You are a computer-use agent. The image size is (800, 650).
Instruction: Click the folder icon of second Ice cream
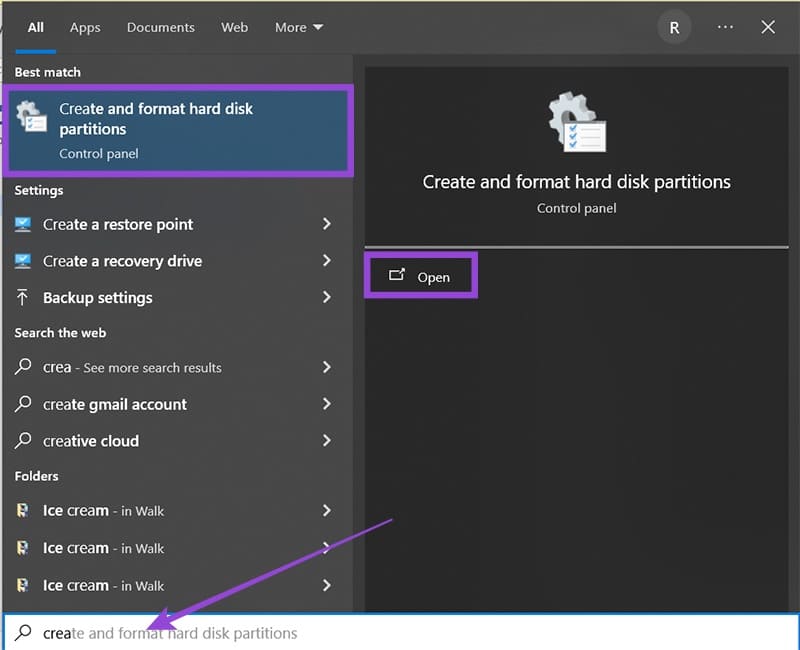pos(22,547)
